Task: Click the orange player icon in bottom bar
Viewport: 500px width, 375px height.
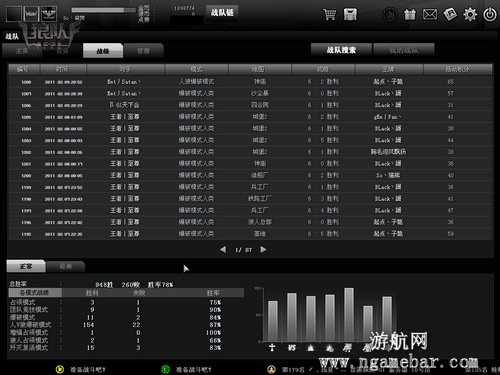Action: tap(271, 369)
